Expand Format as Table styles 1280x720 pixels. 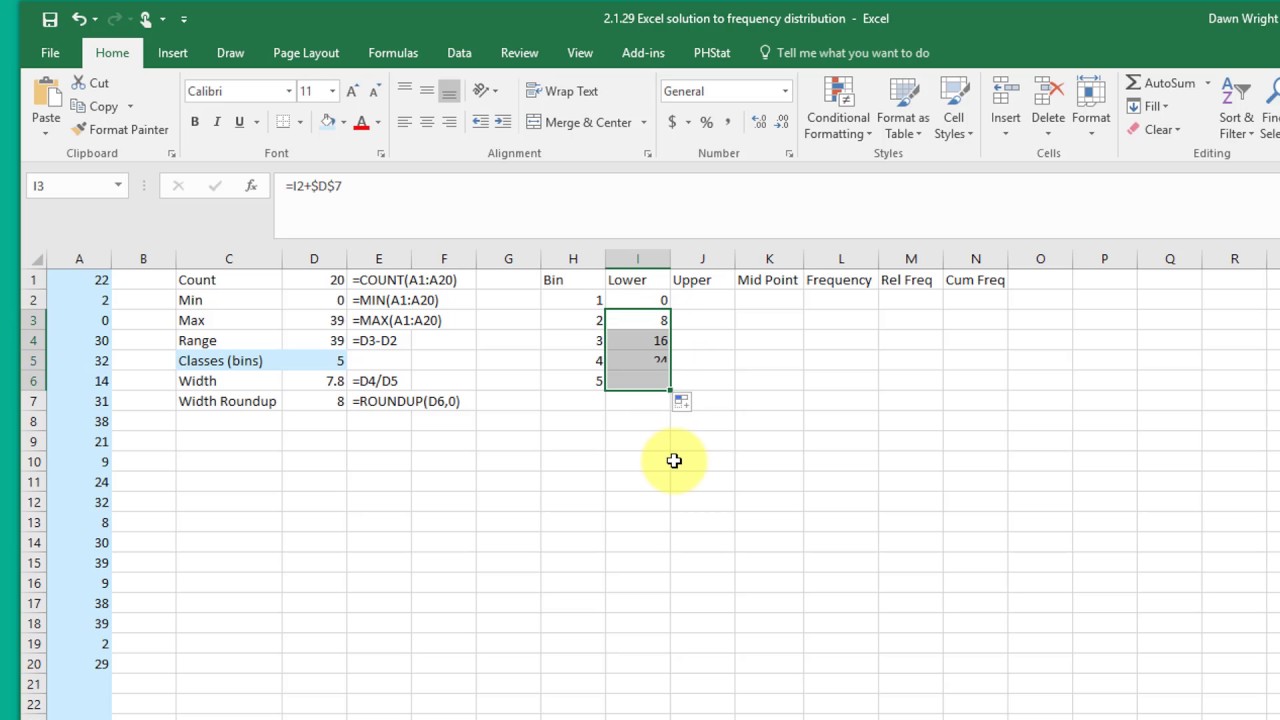903,108
